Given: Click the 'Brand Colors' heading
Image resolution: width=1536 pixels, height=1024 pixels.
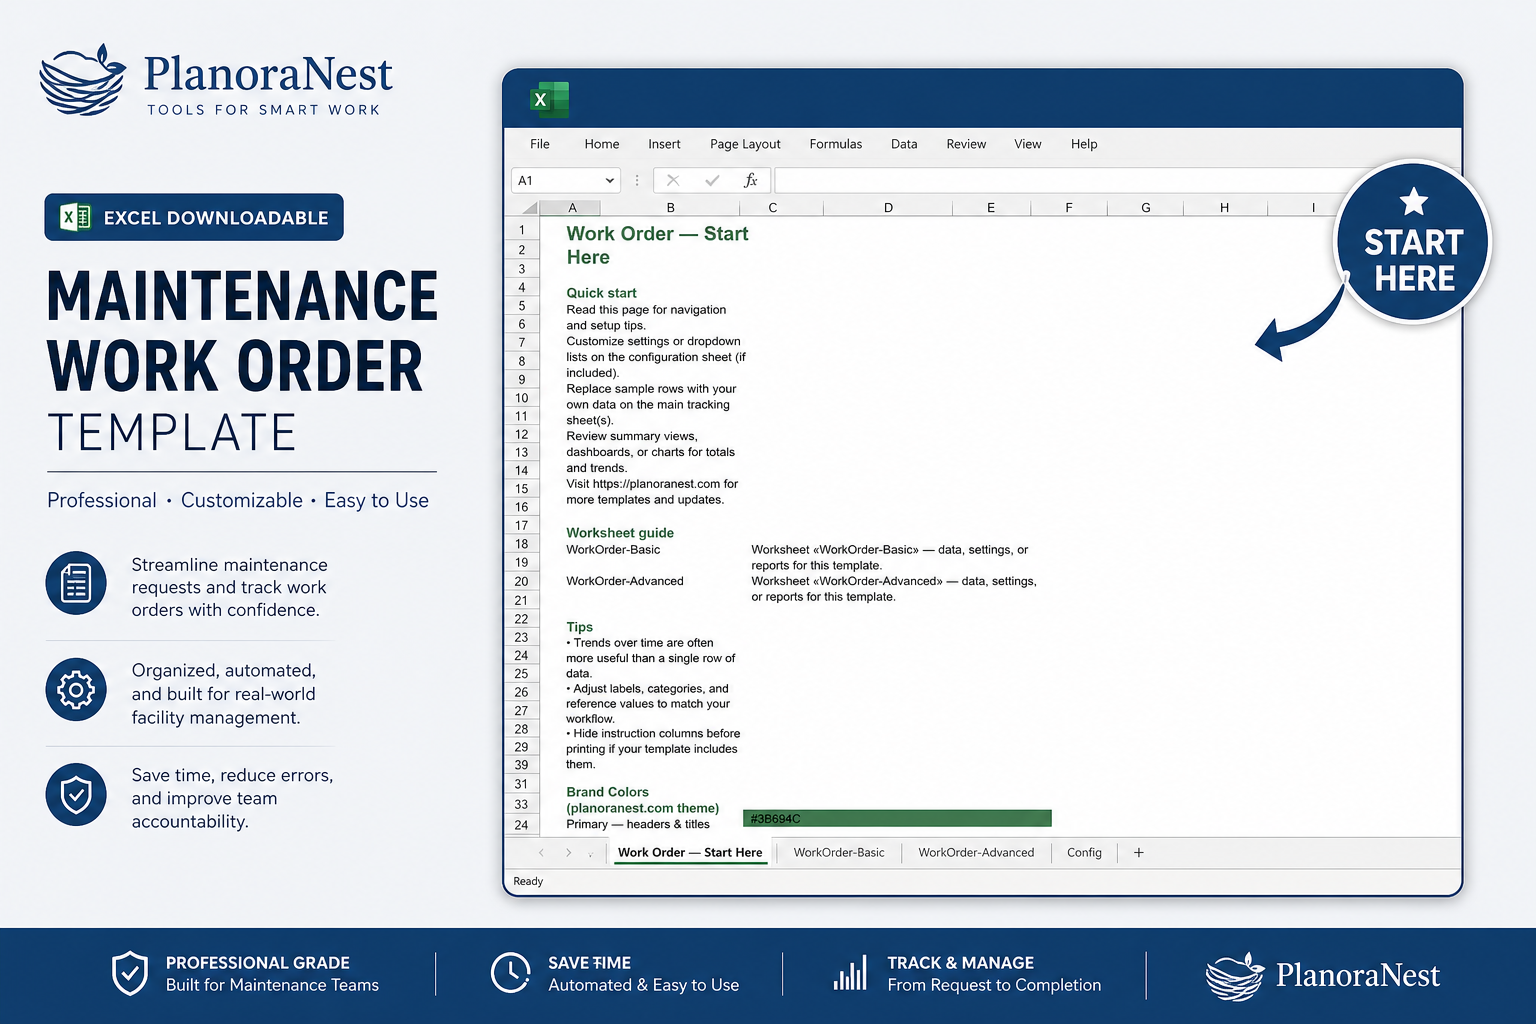Looking at the screenshot, I should click(x=642, y=800).
